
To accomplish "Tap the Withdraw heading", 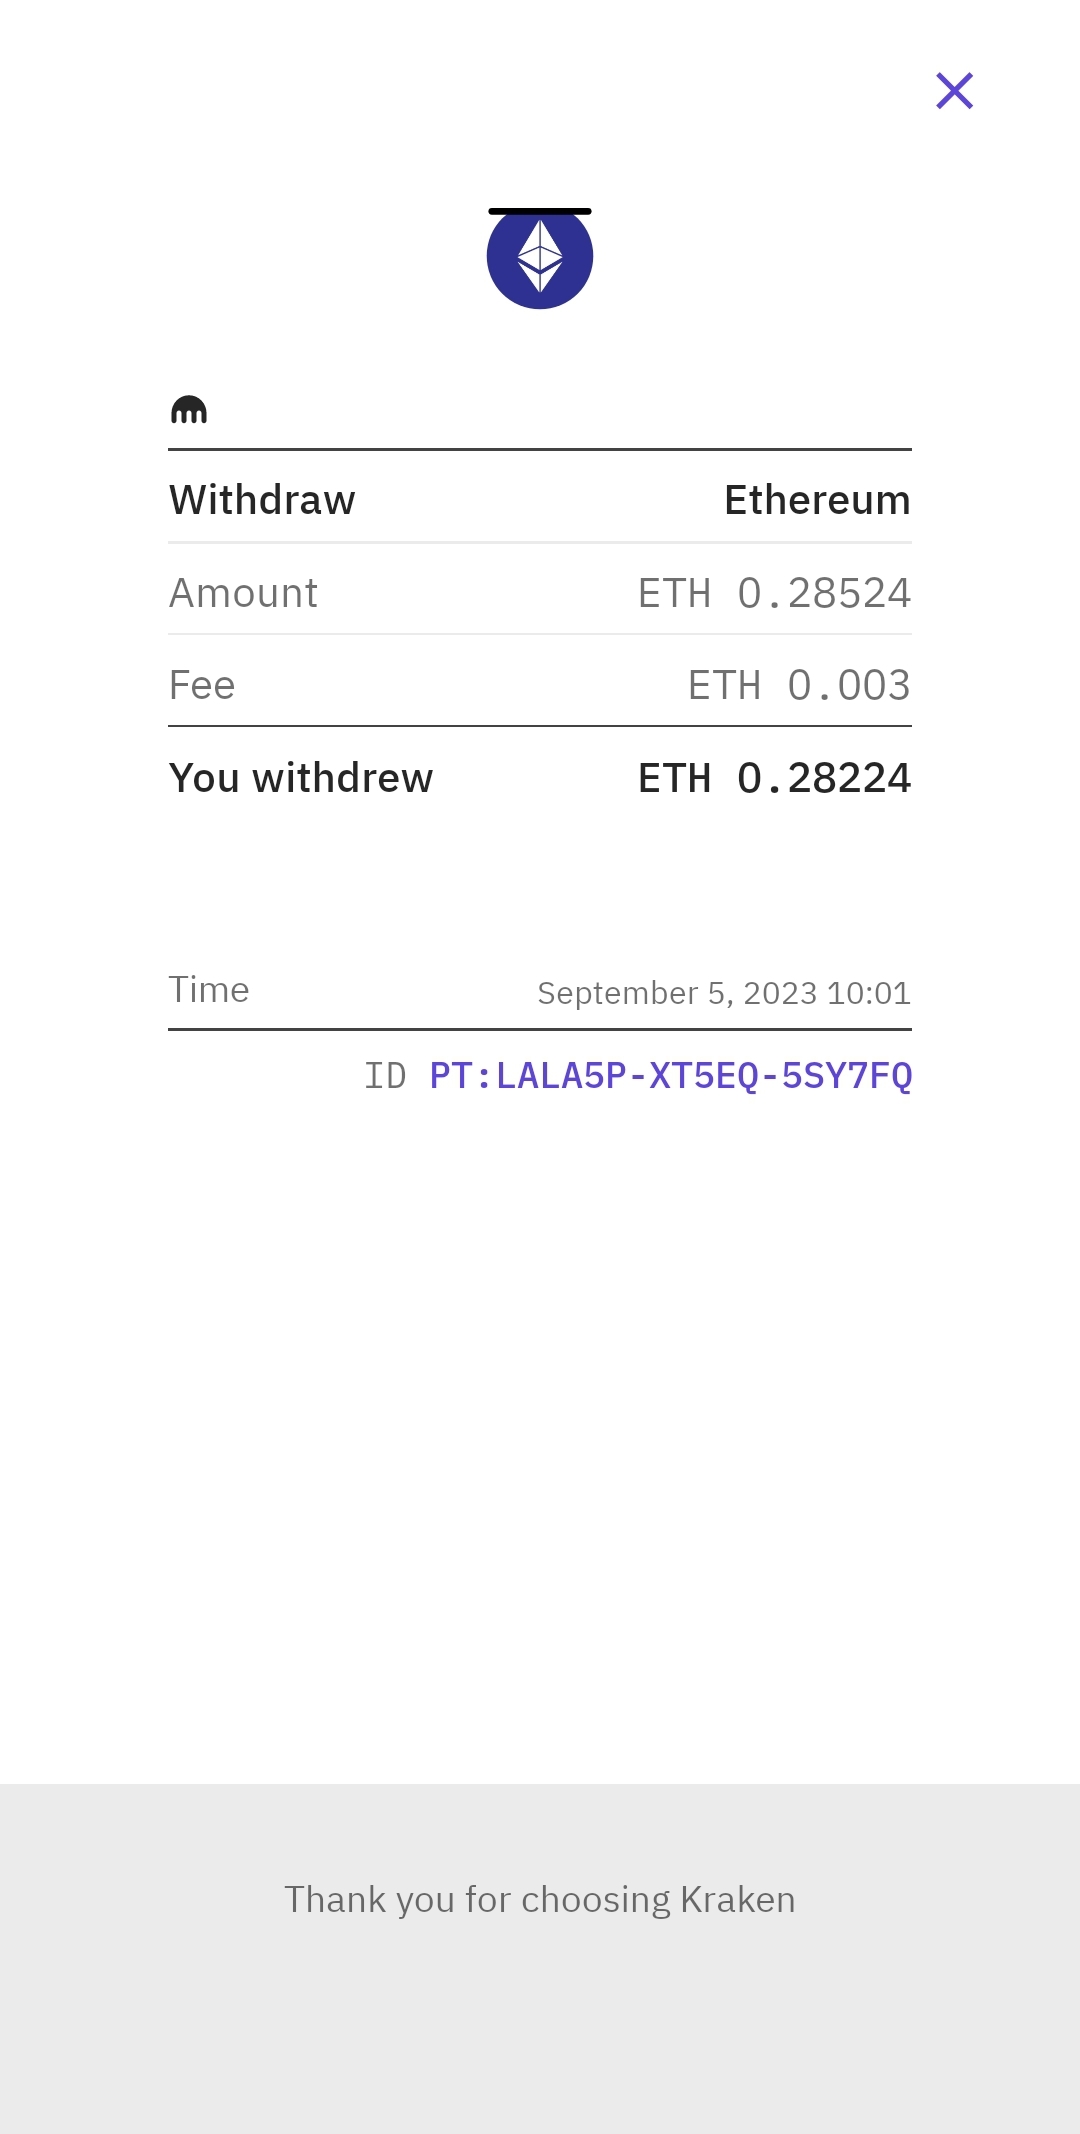I will (x=262, y=500).
